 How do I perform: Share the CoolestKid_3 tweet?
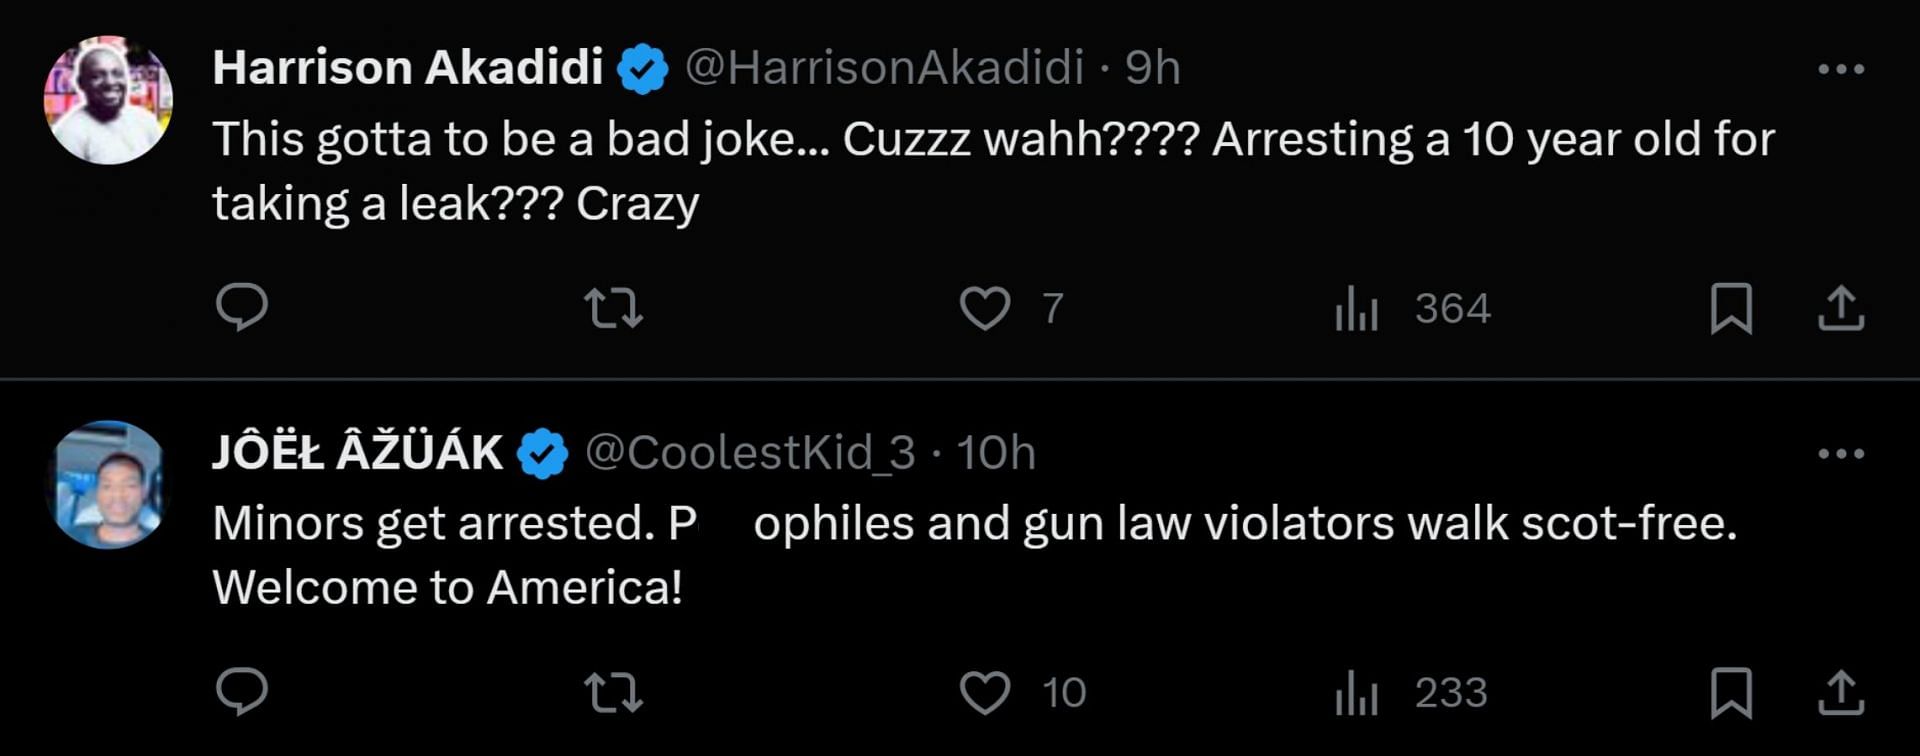tap(1841, 692)
